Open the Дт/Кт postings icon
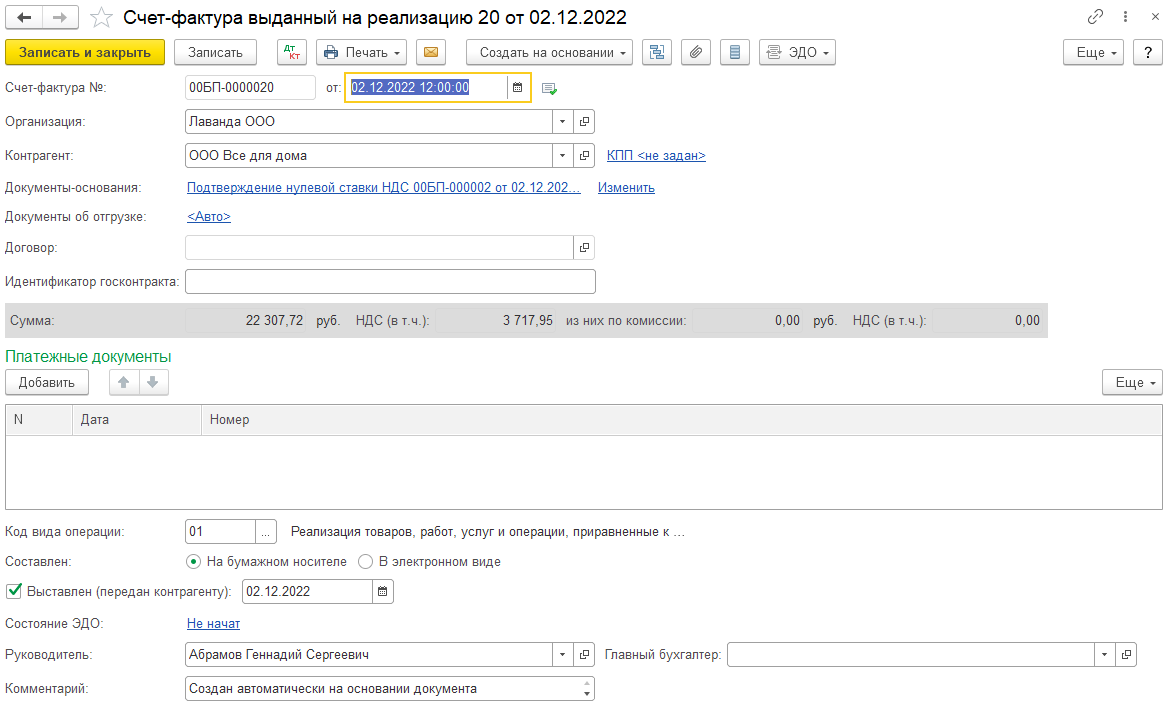This screenshot has height=712, width=1169. click(x=292, y=52)
